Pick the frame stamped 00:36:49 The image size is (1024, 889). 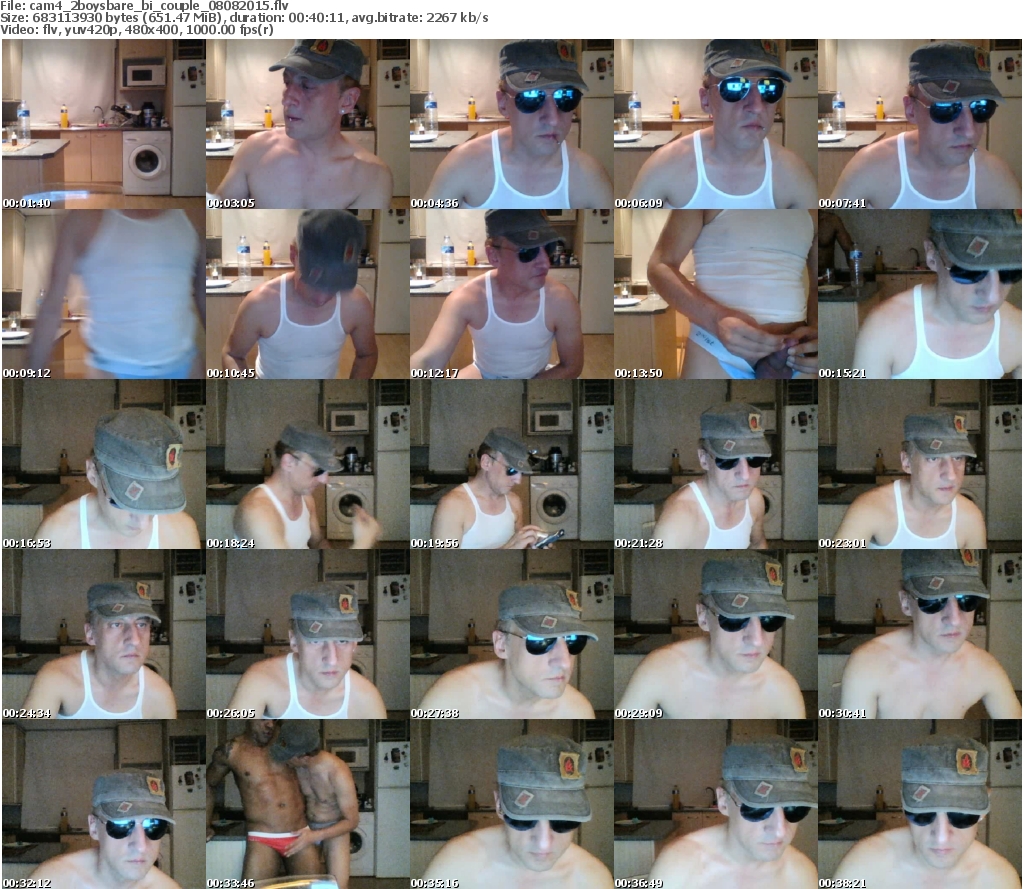pos(715,804)
